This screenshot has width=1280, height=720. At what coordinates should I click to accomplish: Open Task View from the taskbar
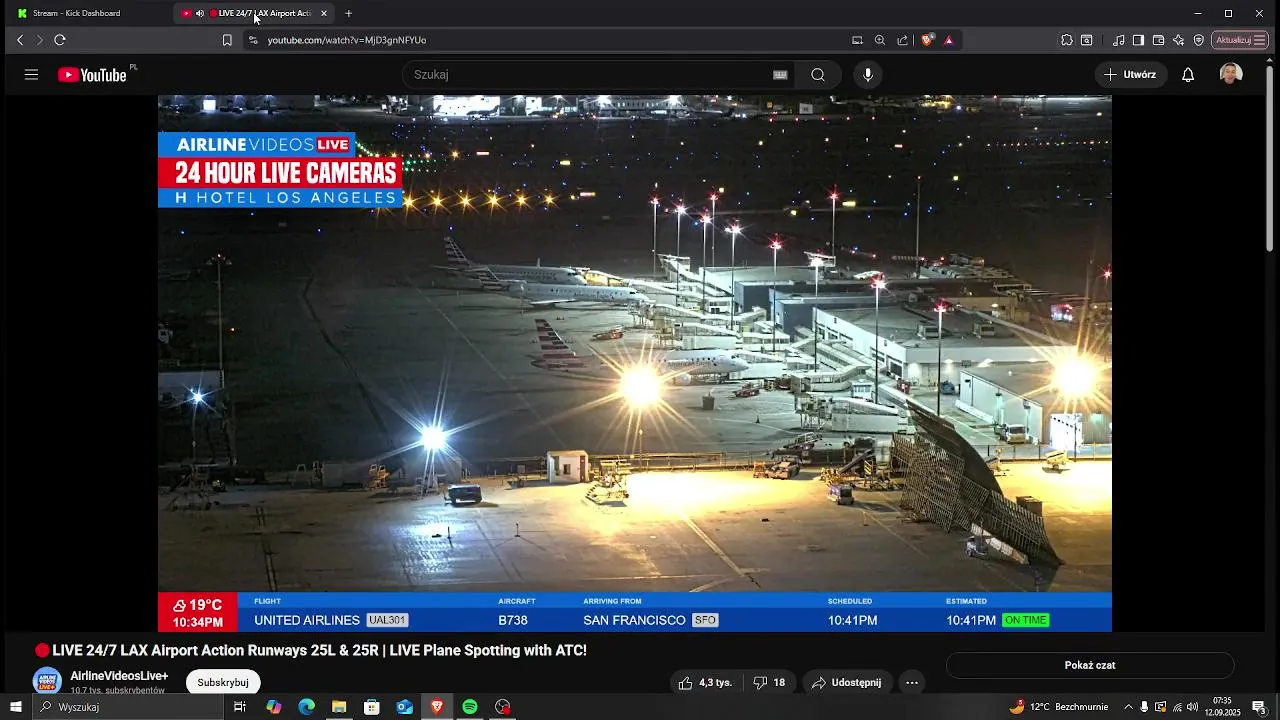click(240, 707)
